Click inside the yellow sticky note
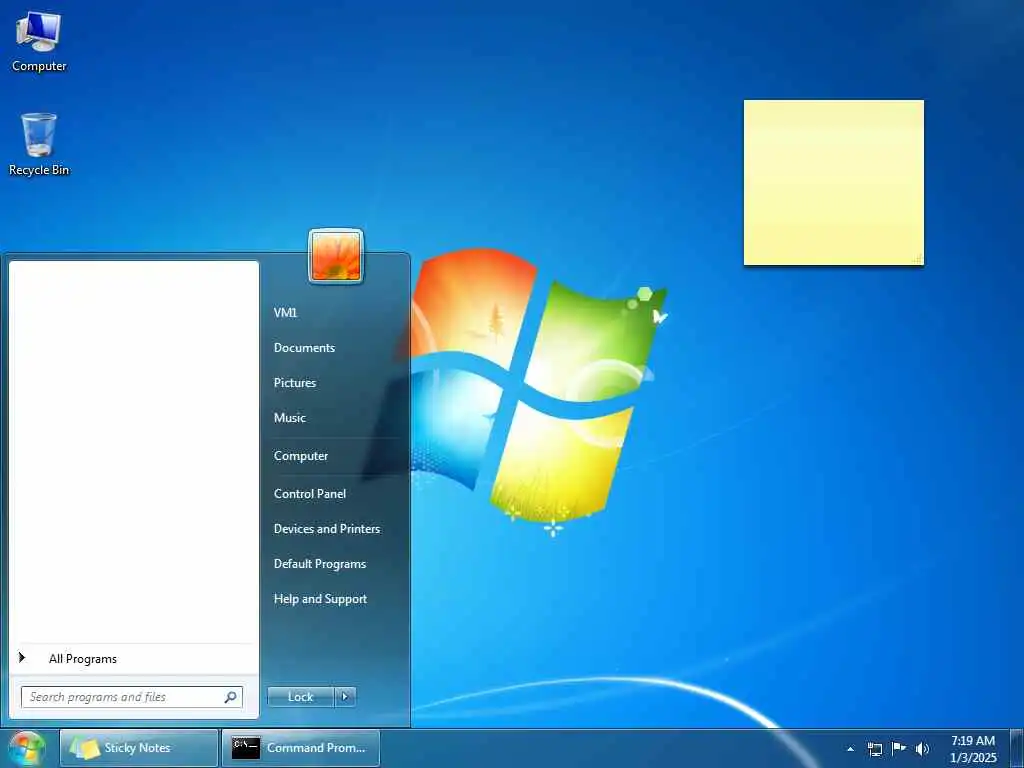 click(834, 183)
